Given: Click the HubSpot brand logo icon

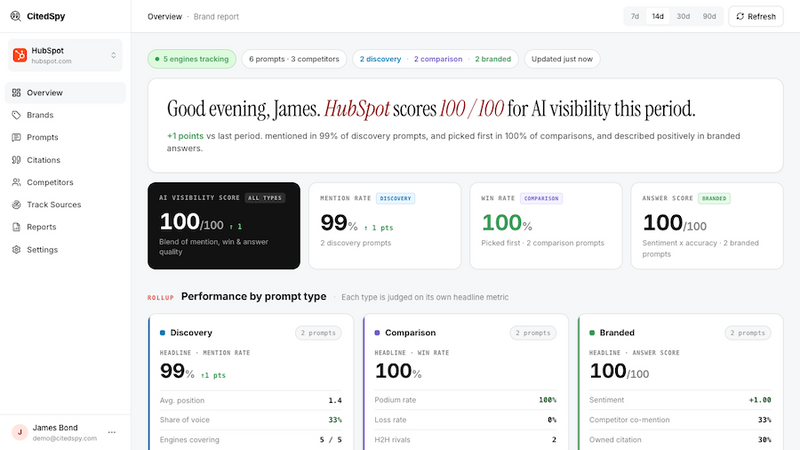Looking at the screenshot, I should (x=20, y=55).
